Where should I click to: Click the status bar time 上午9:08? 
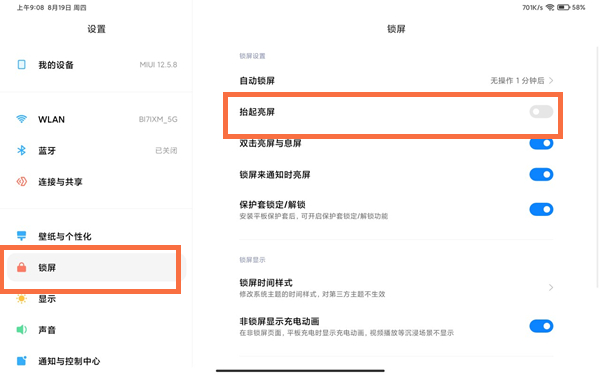[30, 7]
